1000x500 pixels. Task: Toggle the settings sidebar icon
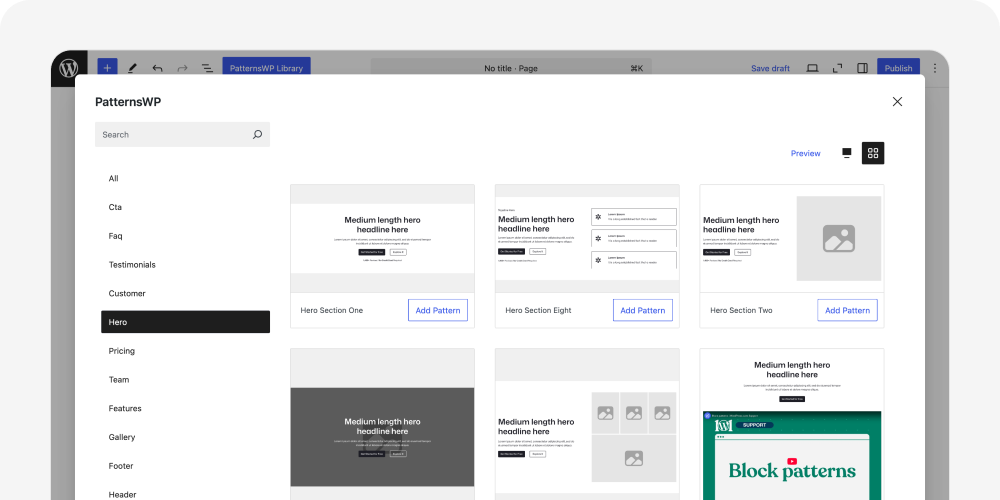coord(862,68)
